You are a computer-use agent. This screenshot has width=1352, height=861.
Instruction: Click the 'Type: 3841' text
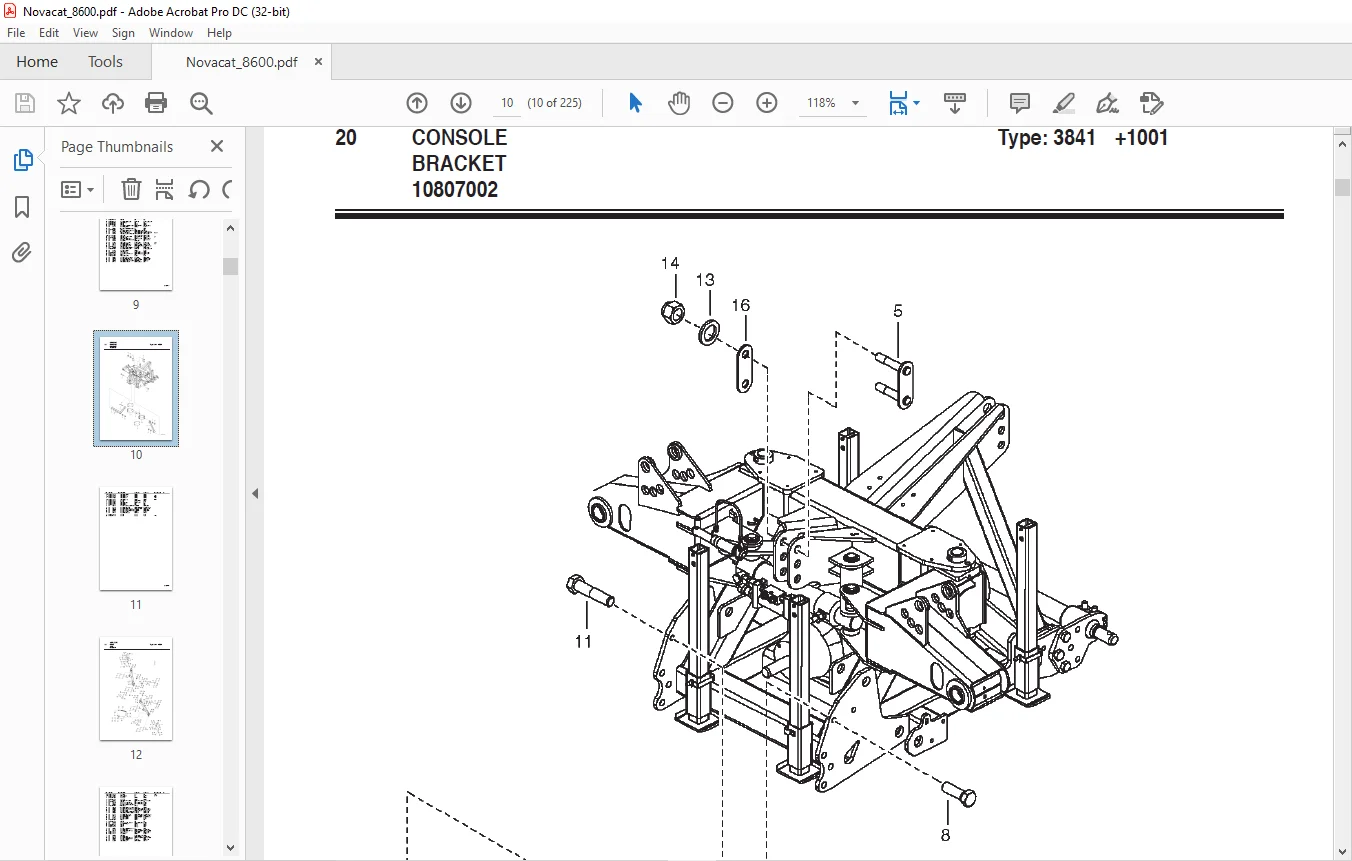coord(1047,138)
